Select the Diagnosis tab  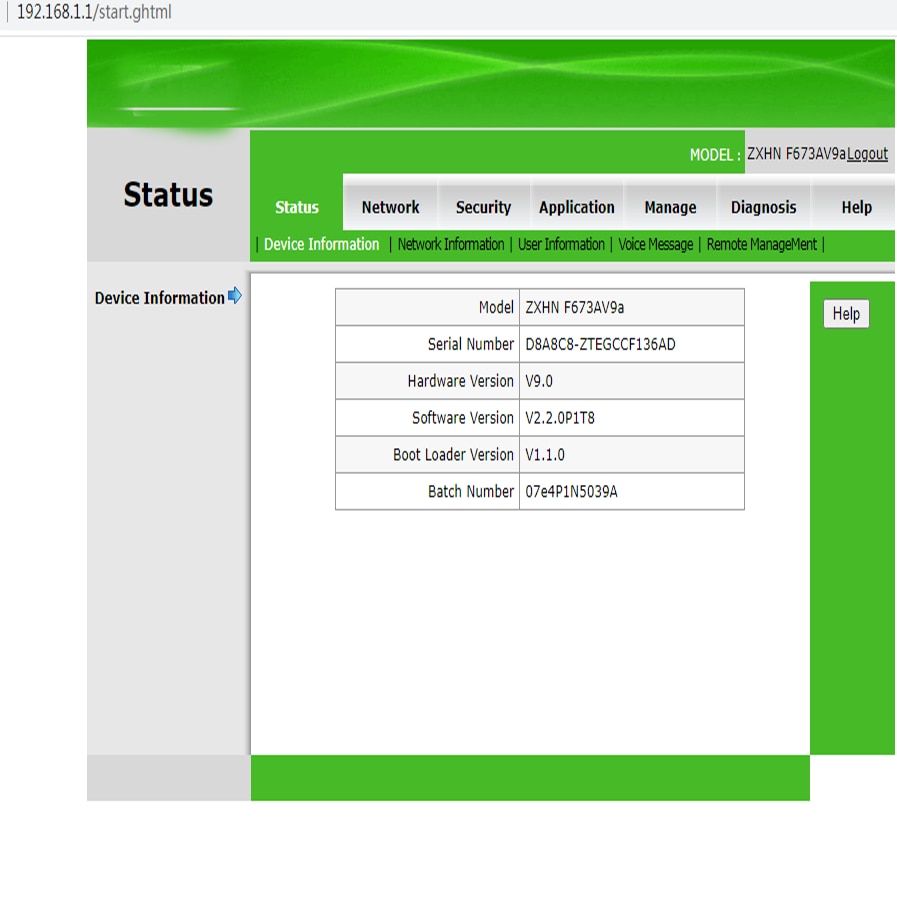pos(763,207)
